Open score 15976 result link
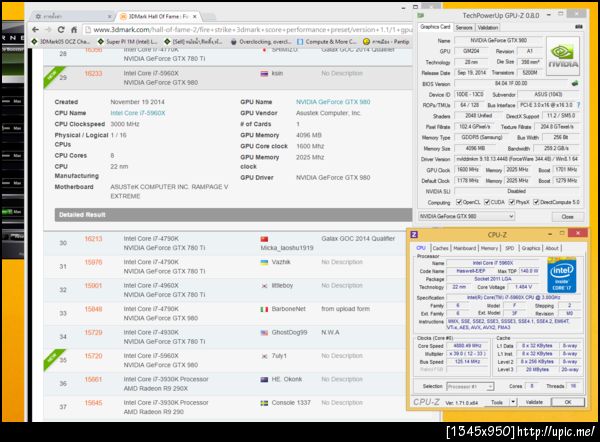 93,262
